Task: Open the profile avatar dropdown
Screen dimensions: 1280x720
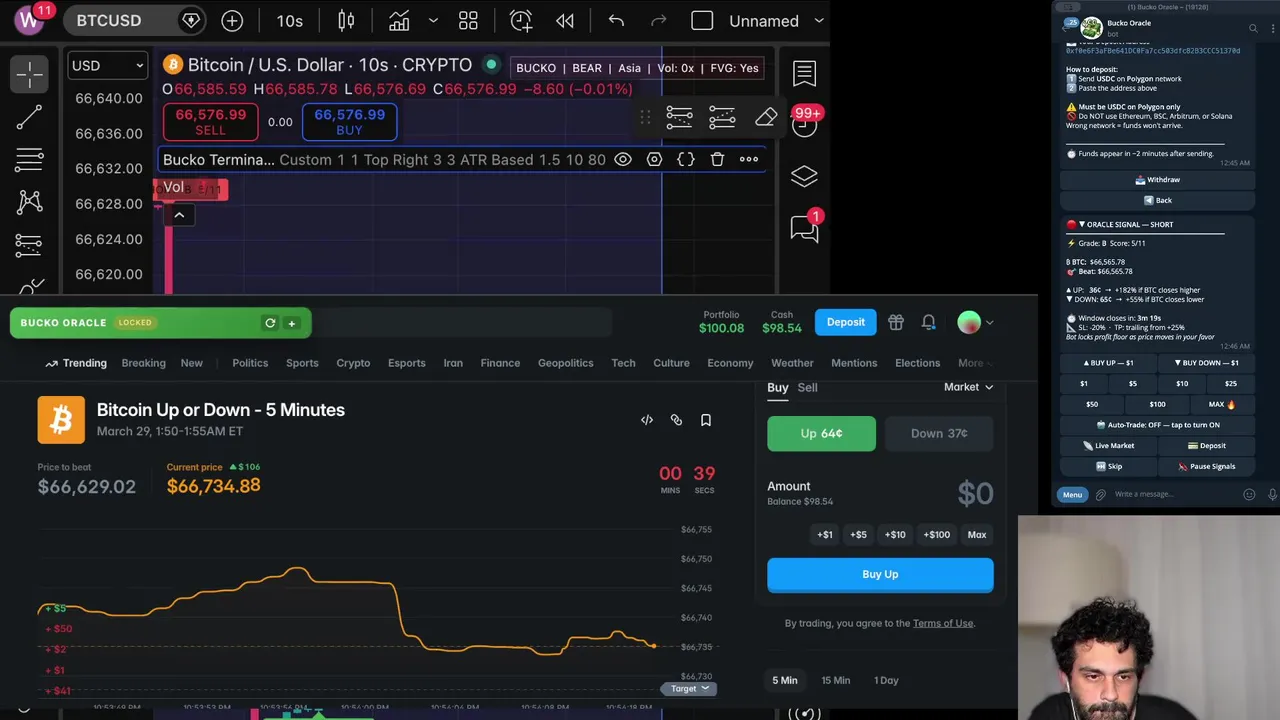Action: [975, 322]
